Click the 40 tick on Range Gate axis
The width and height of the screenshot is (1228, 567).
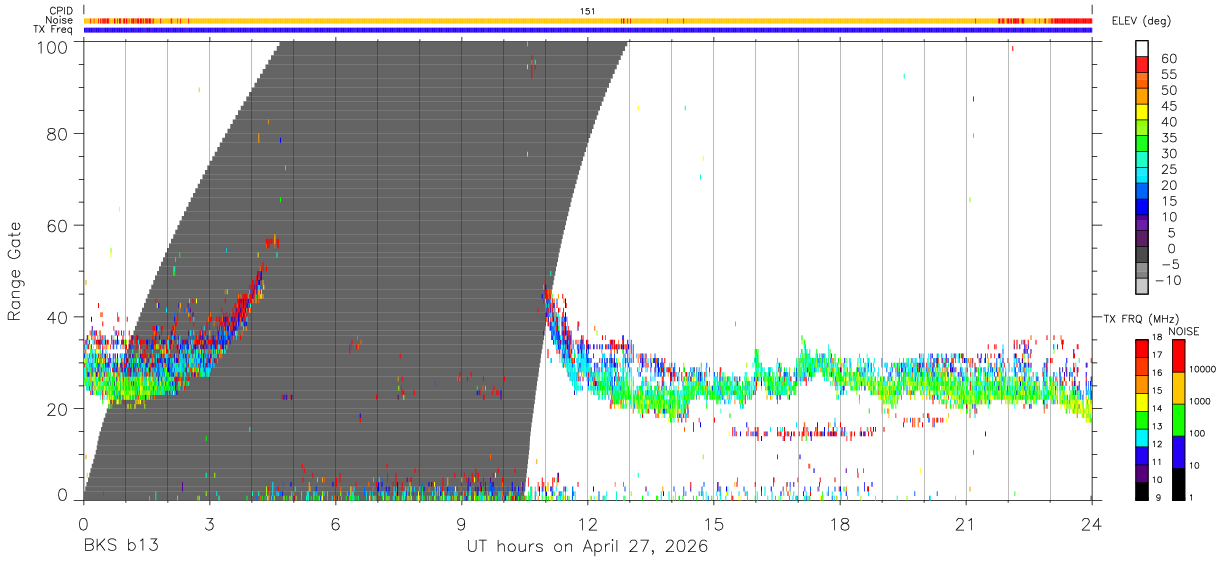click(59, 318)
